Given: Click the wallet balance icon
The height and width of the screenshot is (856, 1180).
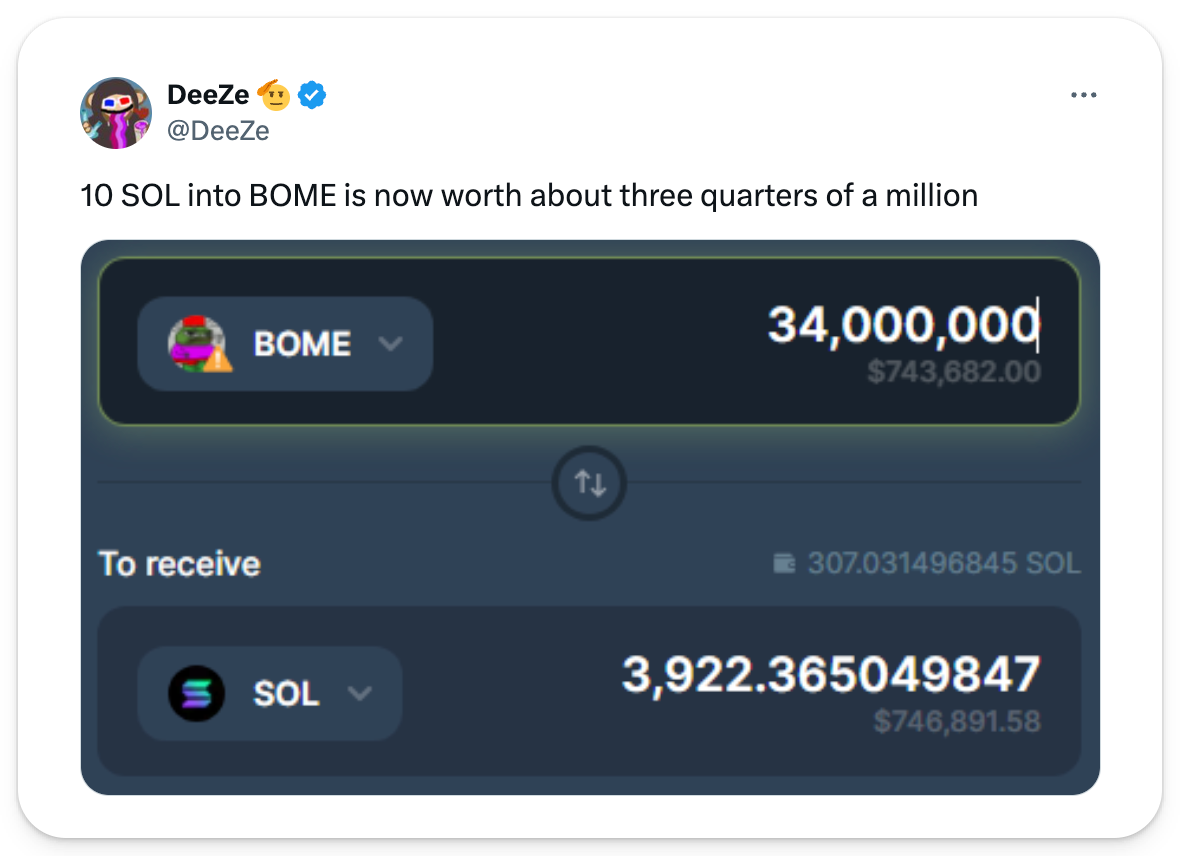Looking at the screenshot, I should (786, 564).
